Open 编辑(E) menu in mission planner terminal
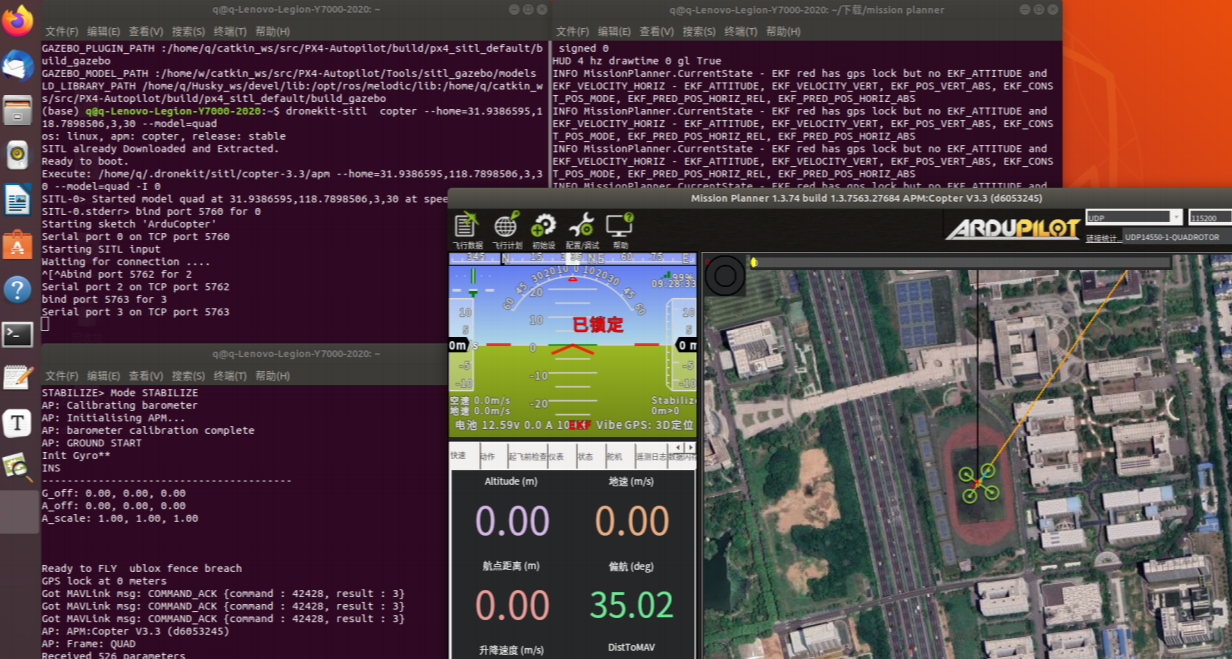Image resolution: width=1232 pixels, height=659 pixels. click(614, 31)
